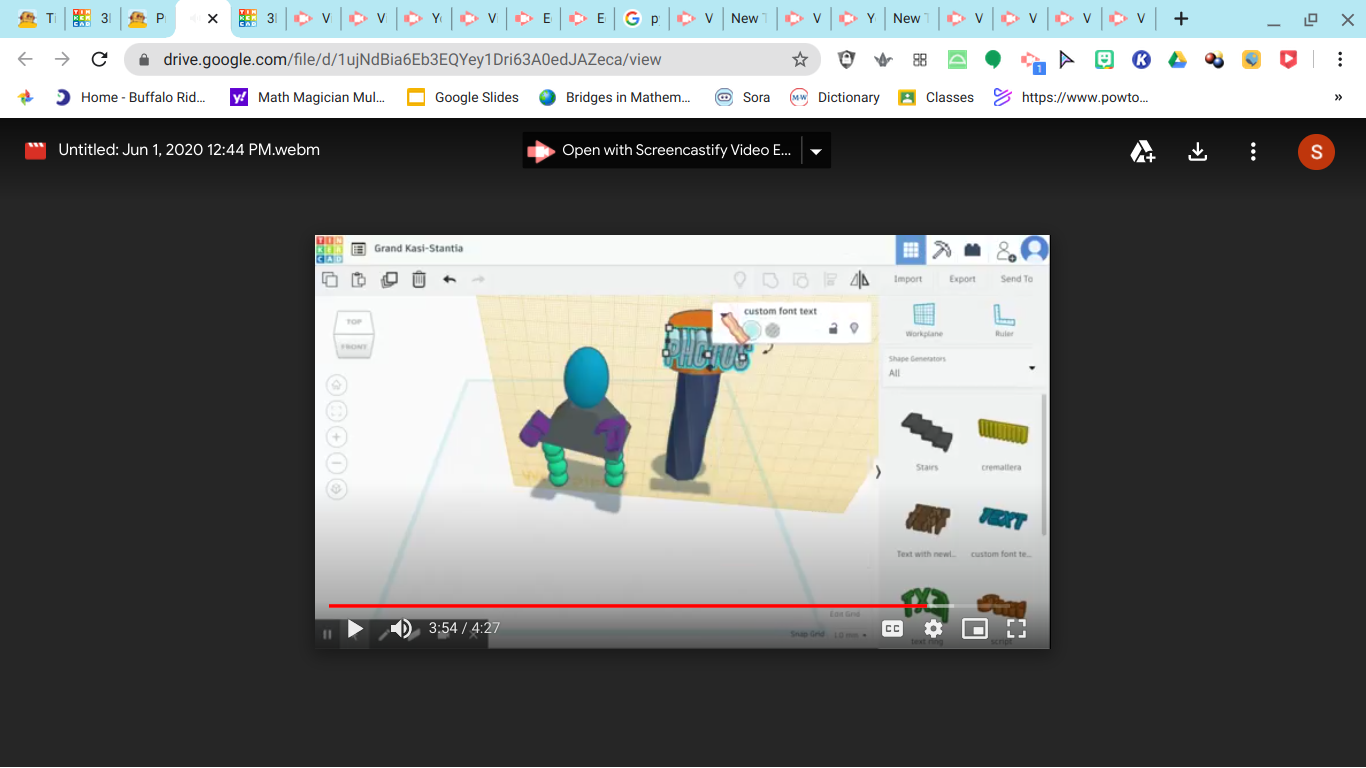Toggle closed captions with the CC button
Viewport: 1366px width, 768px height.
893,629
